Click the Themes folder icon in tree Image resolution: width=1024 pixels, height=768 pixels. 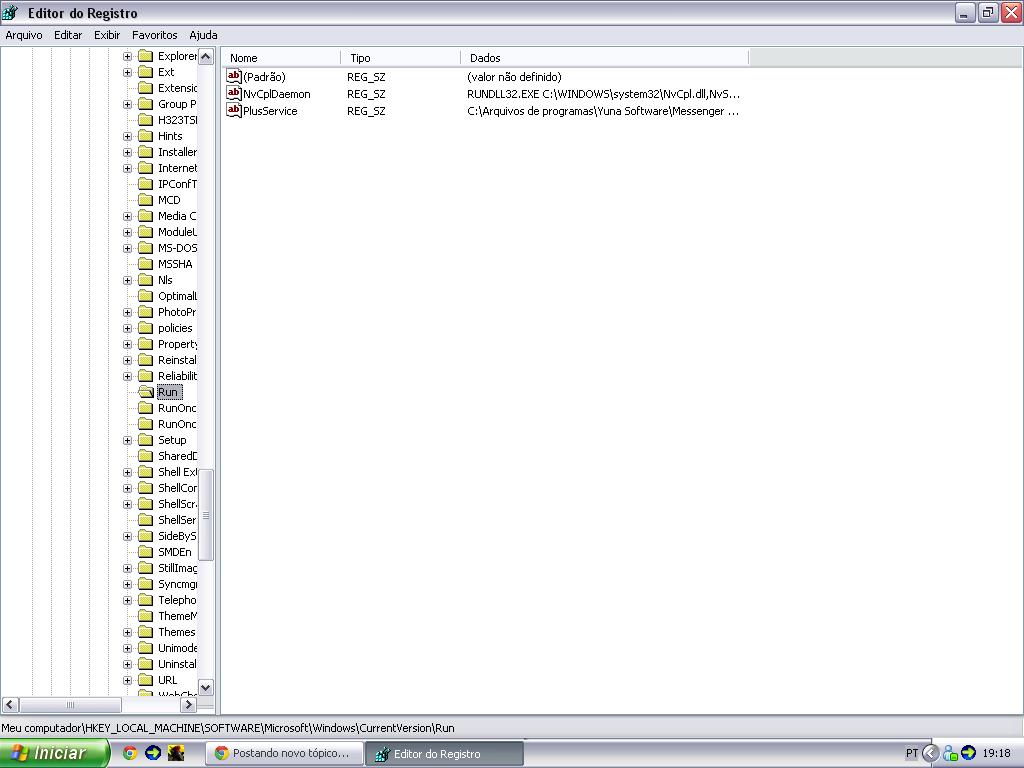click(x=145, y=632)
